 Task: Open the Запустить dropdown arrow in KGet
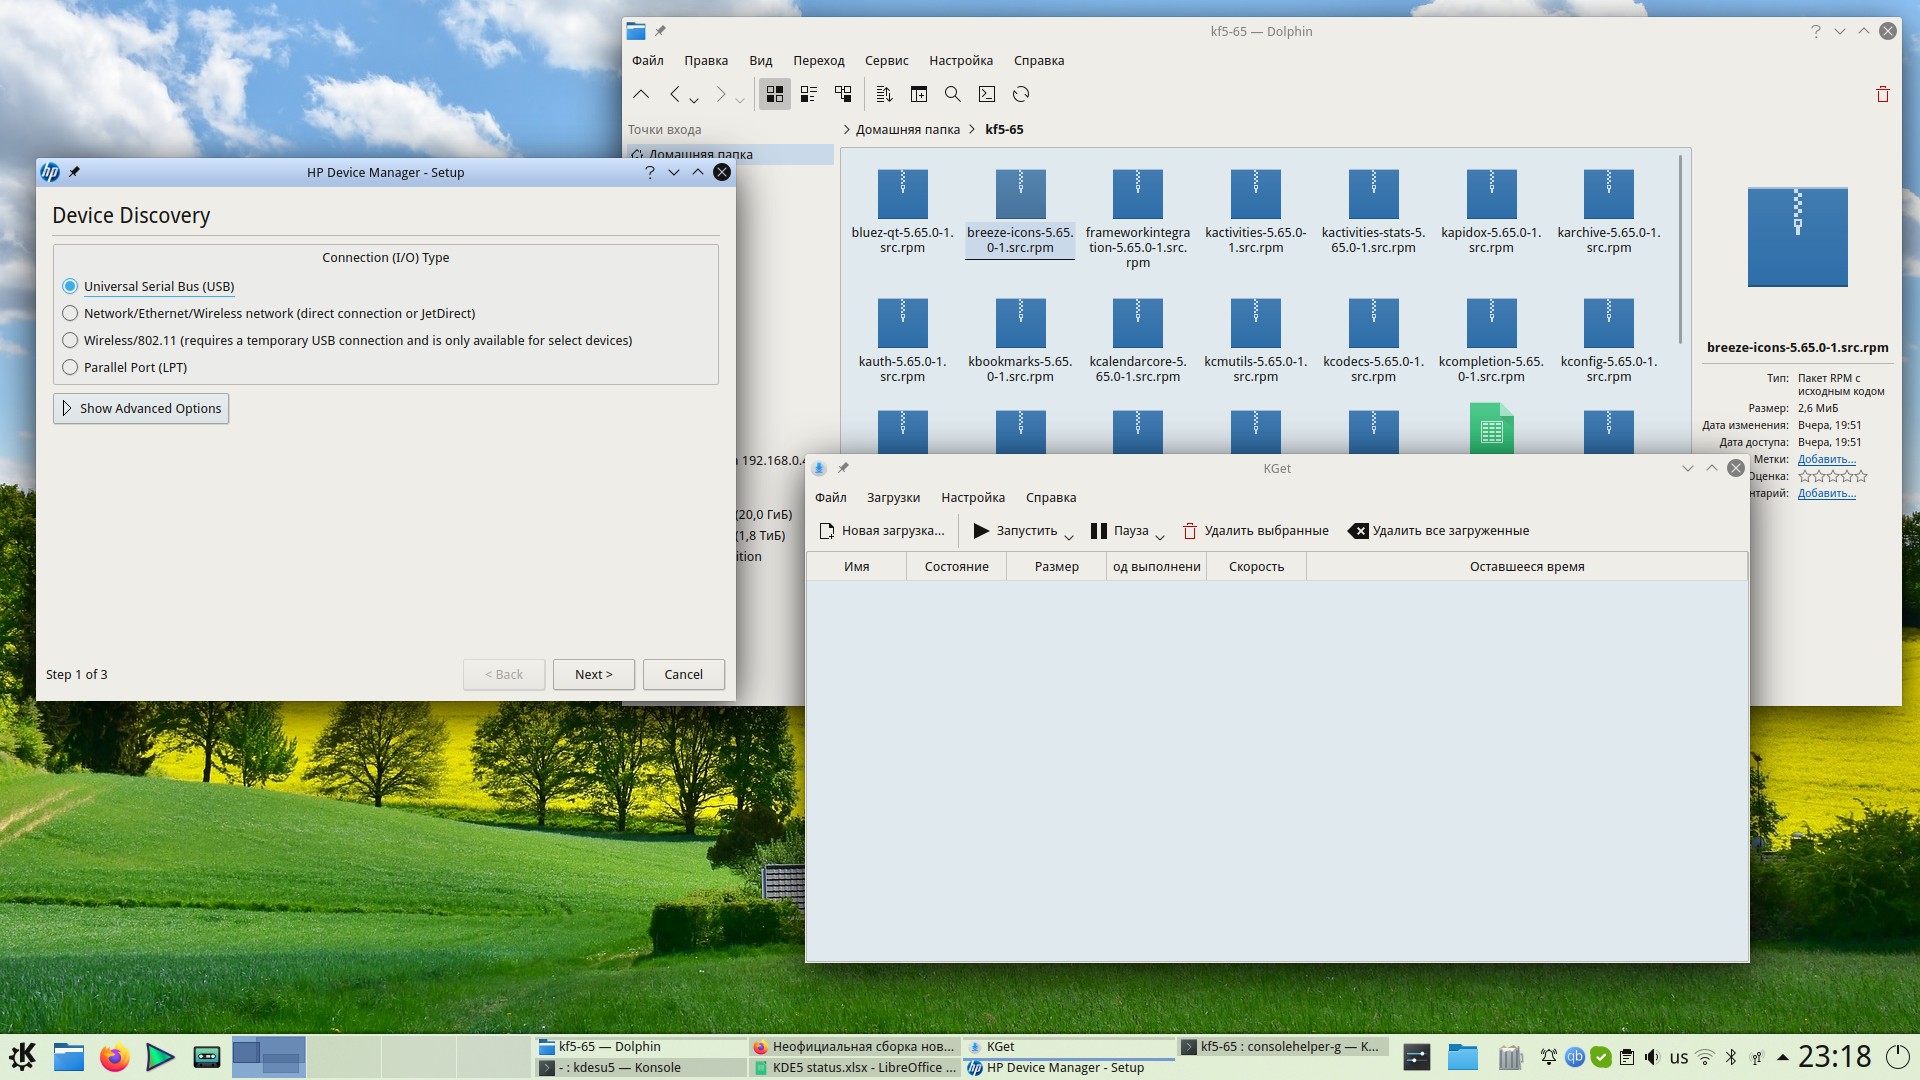tap(1068, 537)
